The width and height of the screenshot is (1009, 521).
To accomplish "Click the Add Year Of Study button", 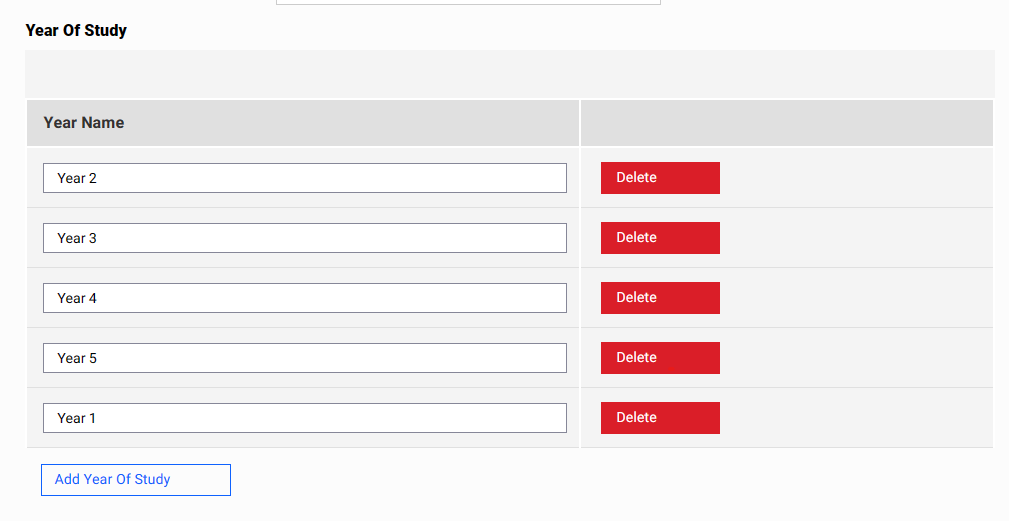I will [x=136, y=480].
